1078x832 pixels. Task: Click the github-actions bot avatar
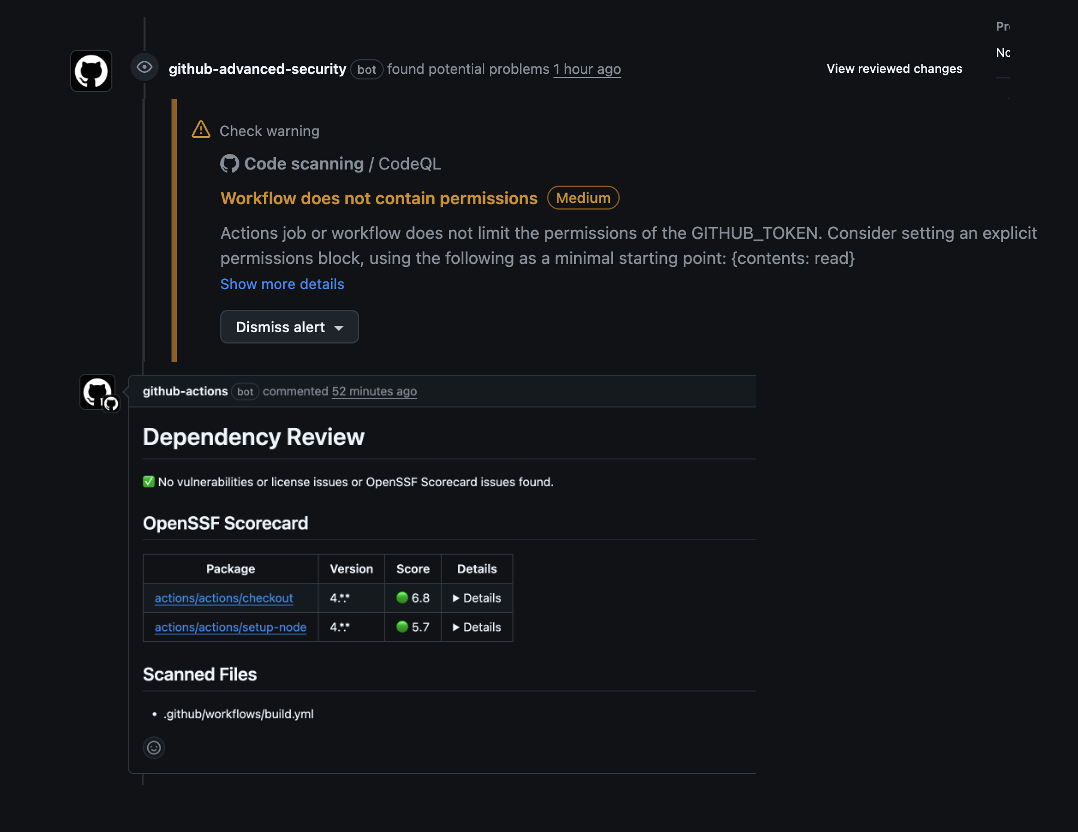[98, 392]
